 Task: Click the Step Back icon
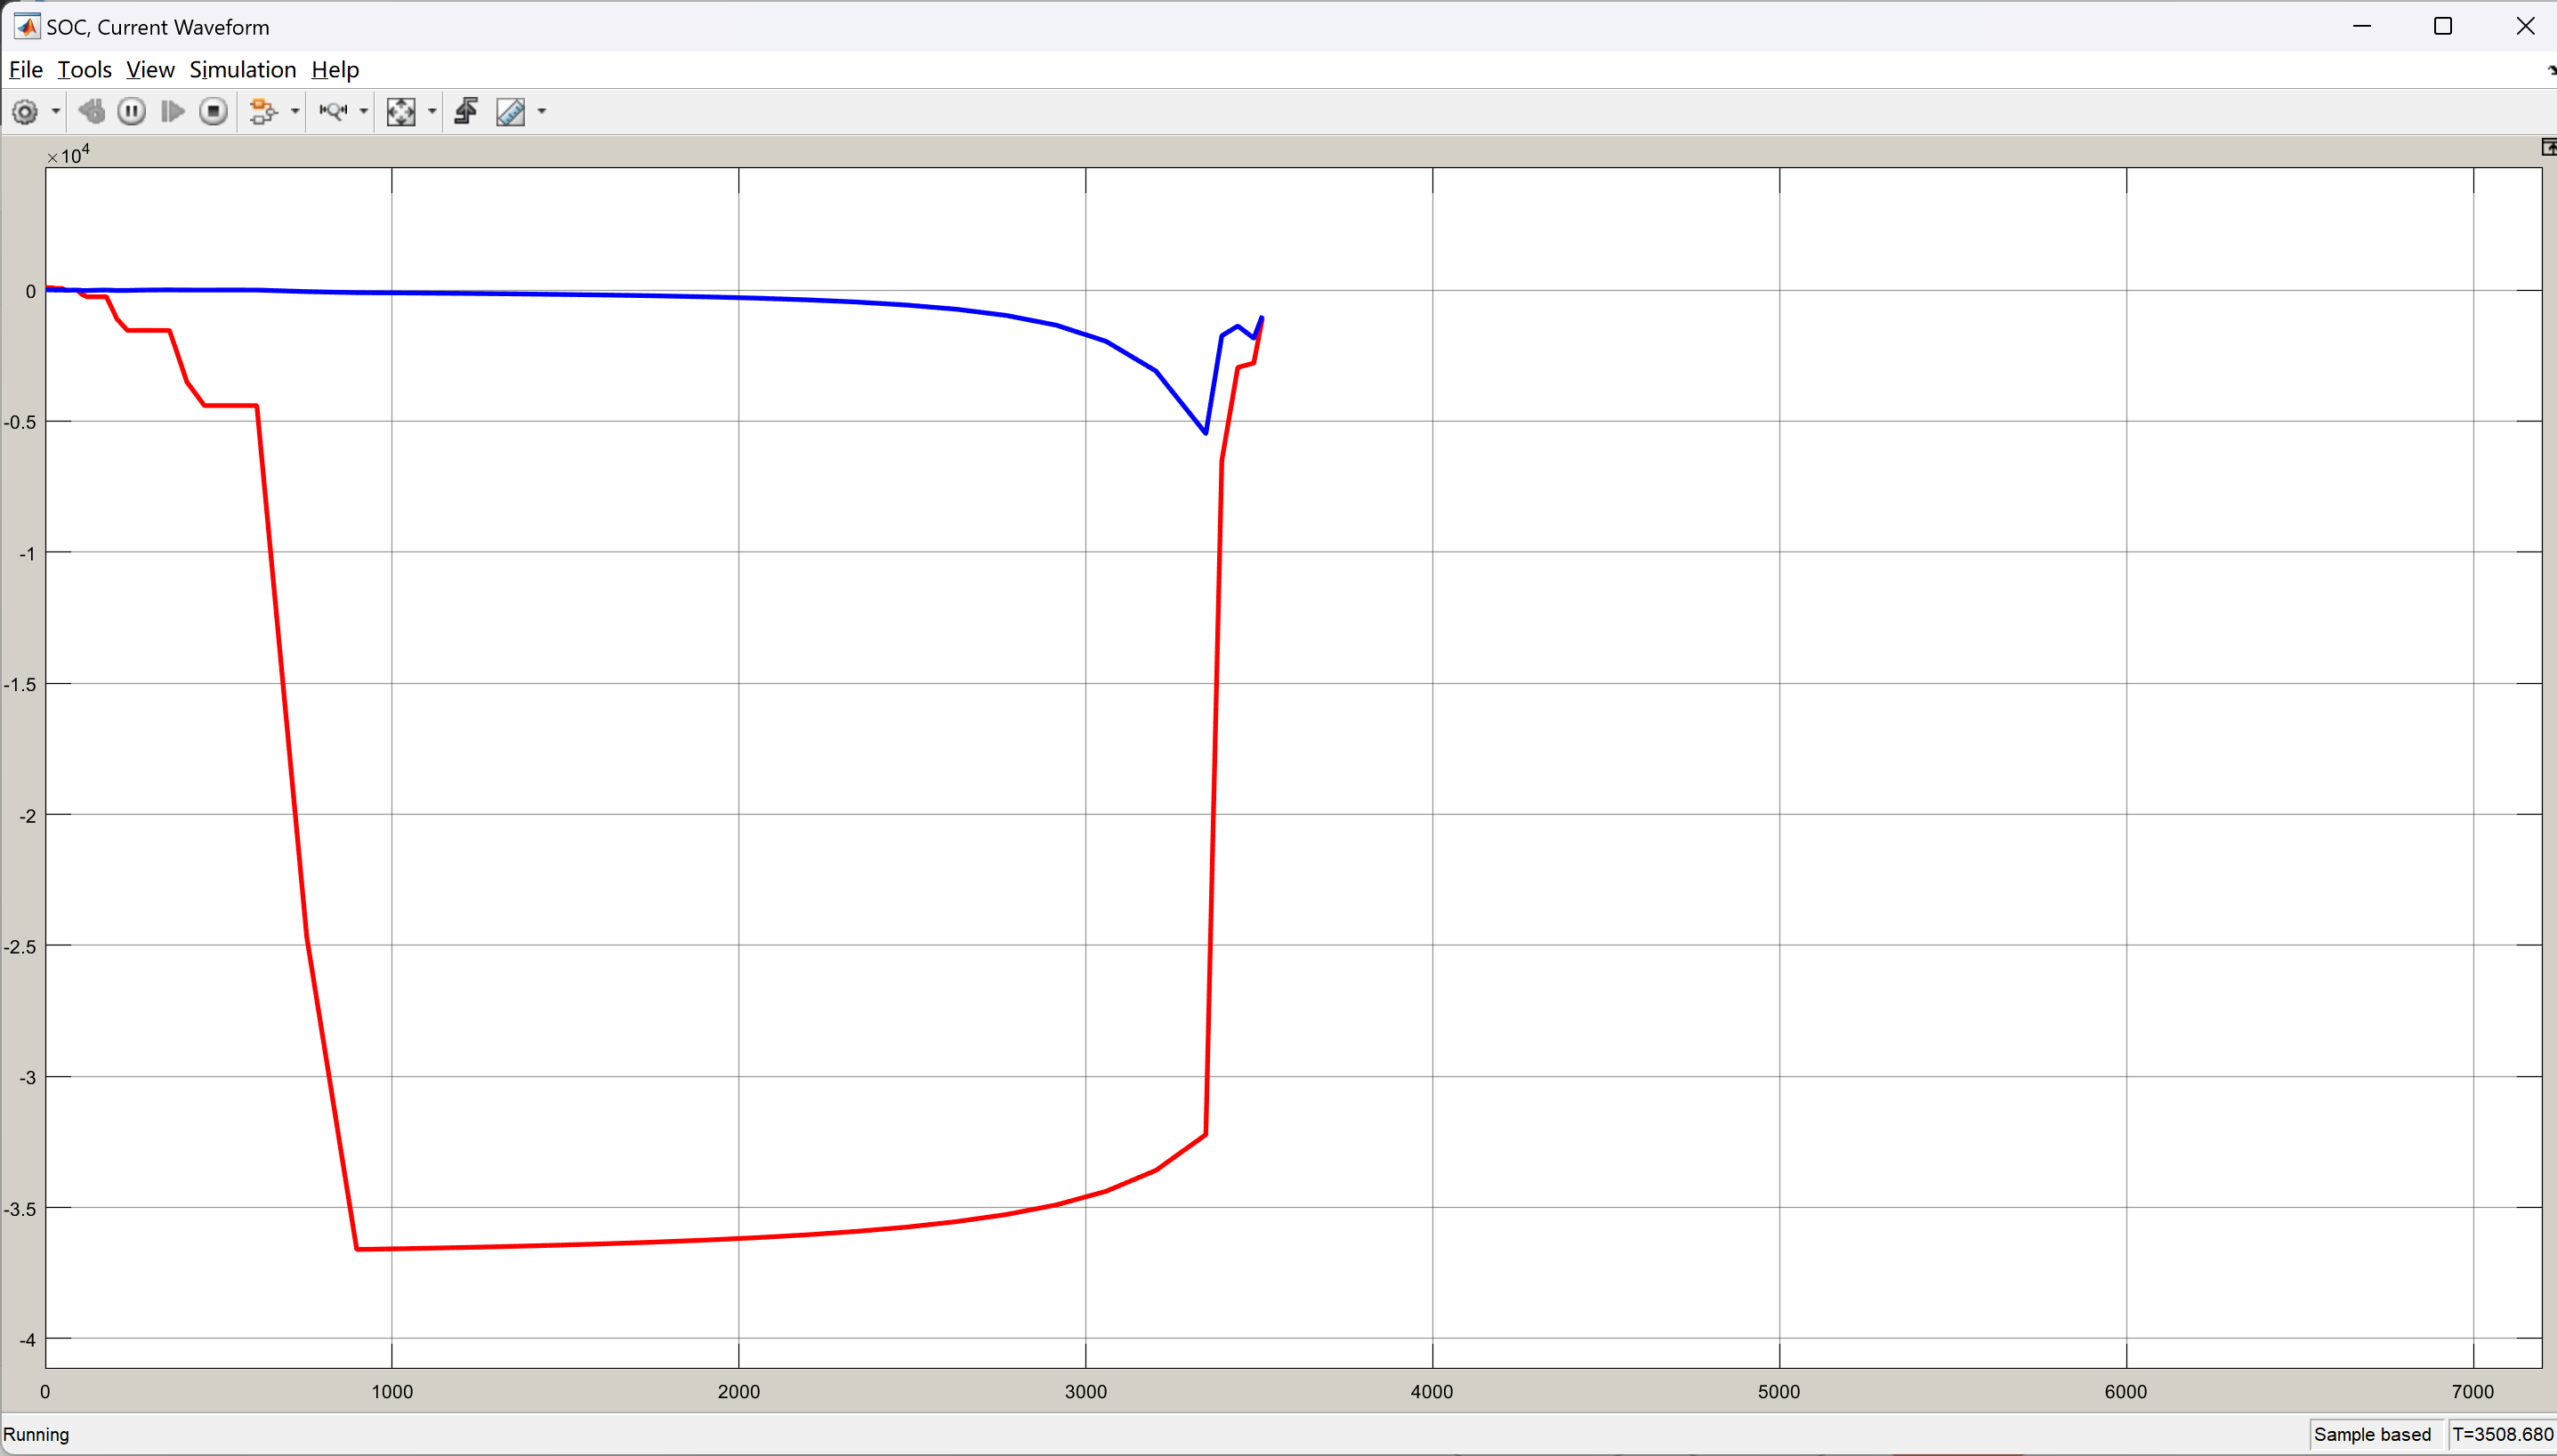pos(91,111)
